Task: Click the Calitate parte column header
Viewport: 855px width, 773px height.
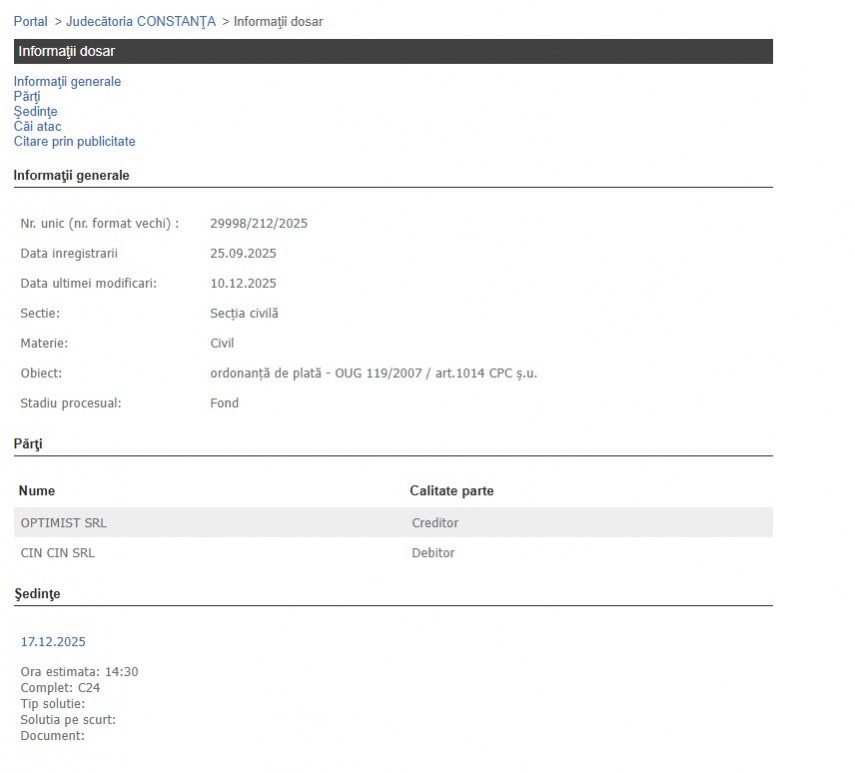Action: pos(451,491)
